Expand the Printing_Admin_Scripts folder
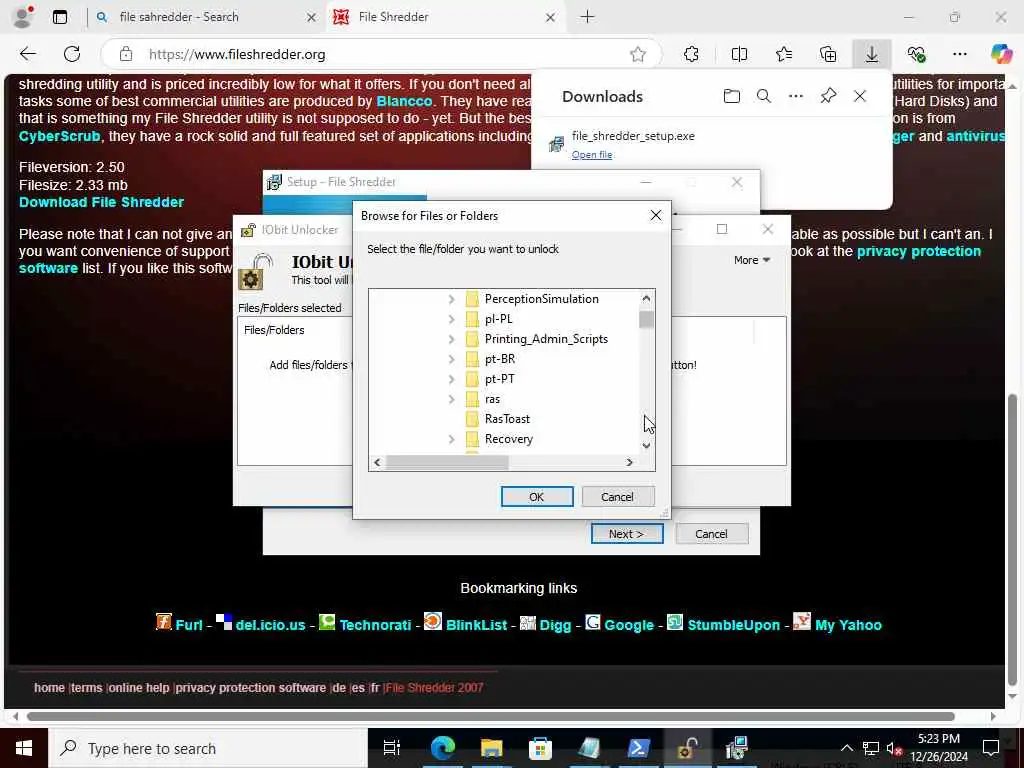Screen dimensions: 1024x768 tap(451, 340)
